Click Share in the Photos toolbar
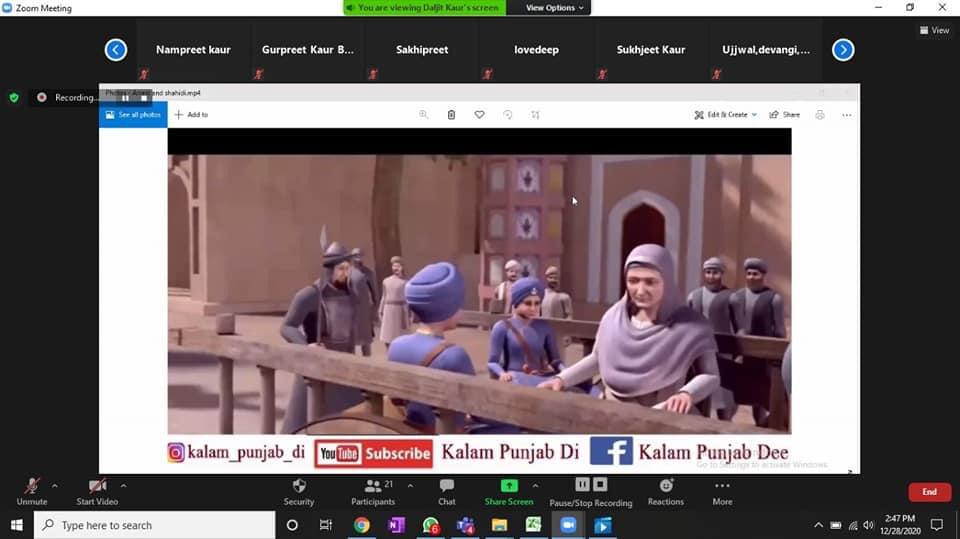Image resolution: width=960 pixels, height=539 pixels. [785, 115]
